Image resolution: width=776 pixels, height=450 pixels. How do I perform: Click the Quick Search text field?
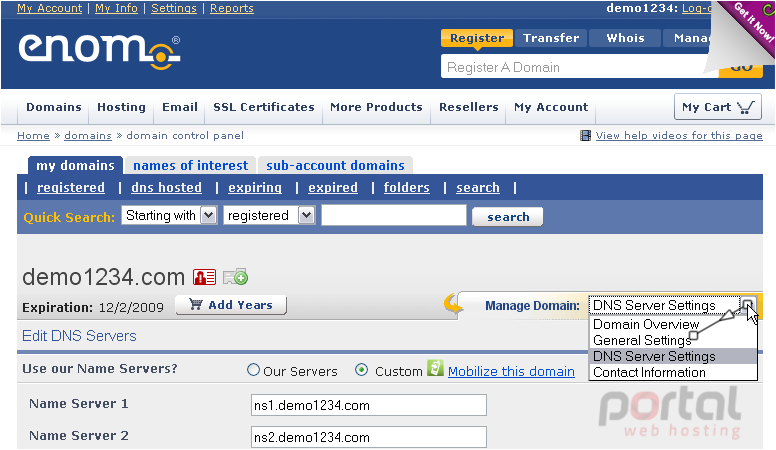coord(394,215)
